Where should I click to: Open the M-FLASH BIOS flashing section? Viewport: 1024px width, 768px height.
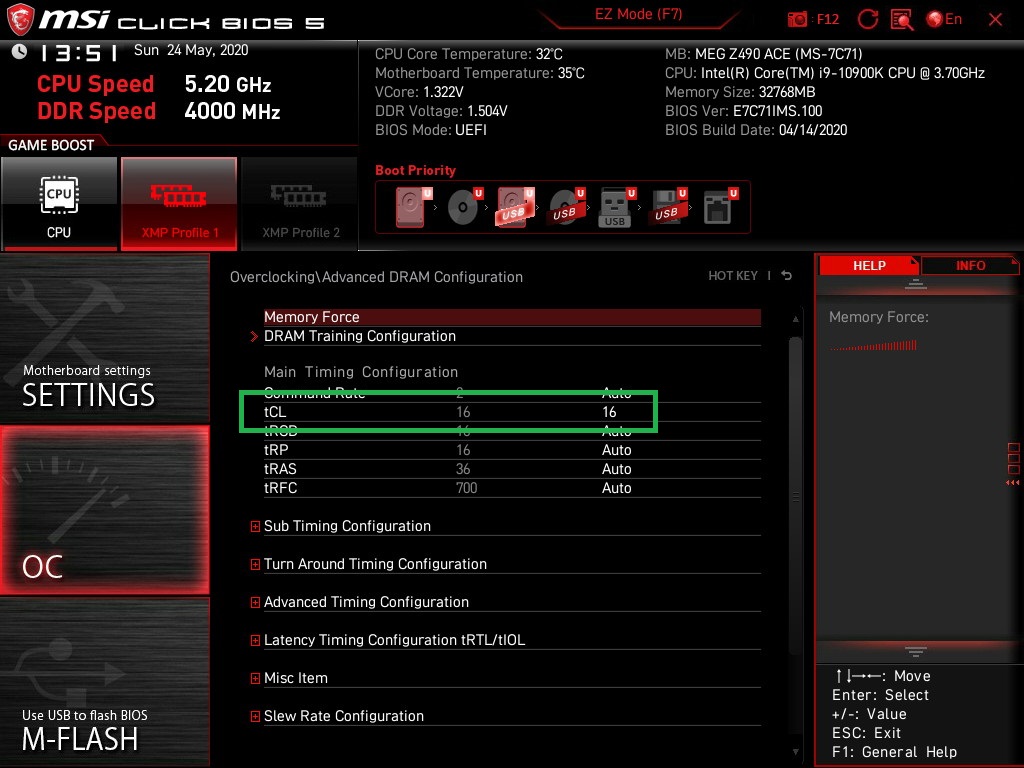click(104, 682)
